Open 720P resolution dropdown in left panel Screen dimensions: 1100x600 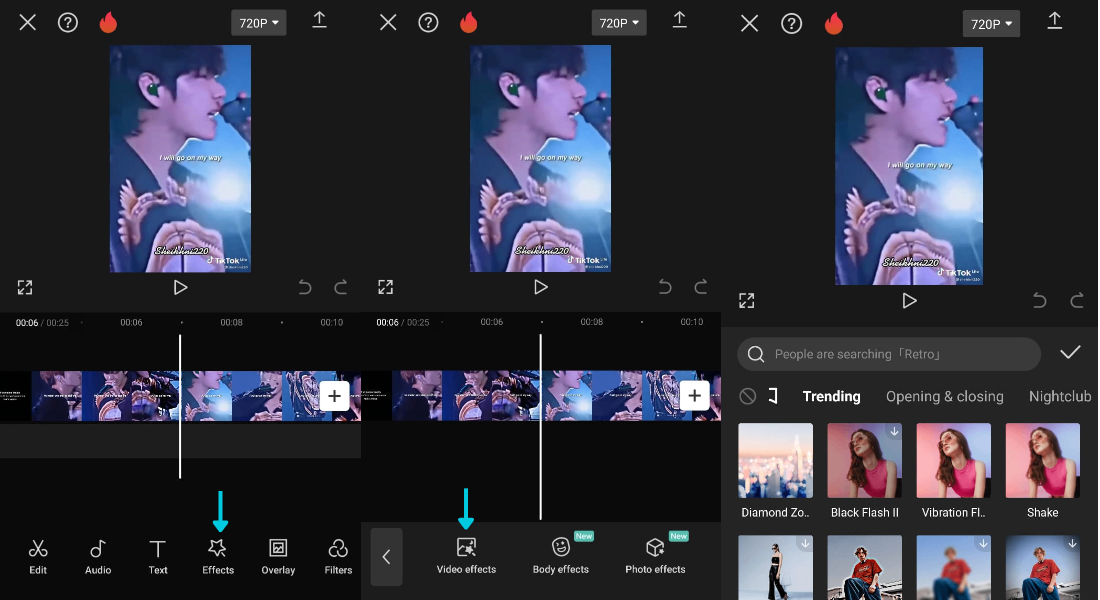[x=259, y=23]
